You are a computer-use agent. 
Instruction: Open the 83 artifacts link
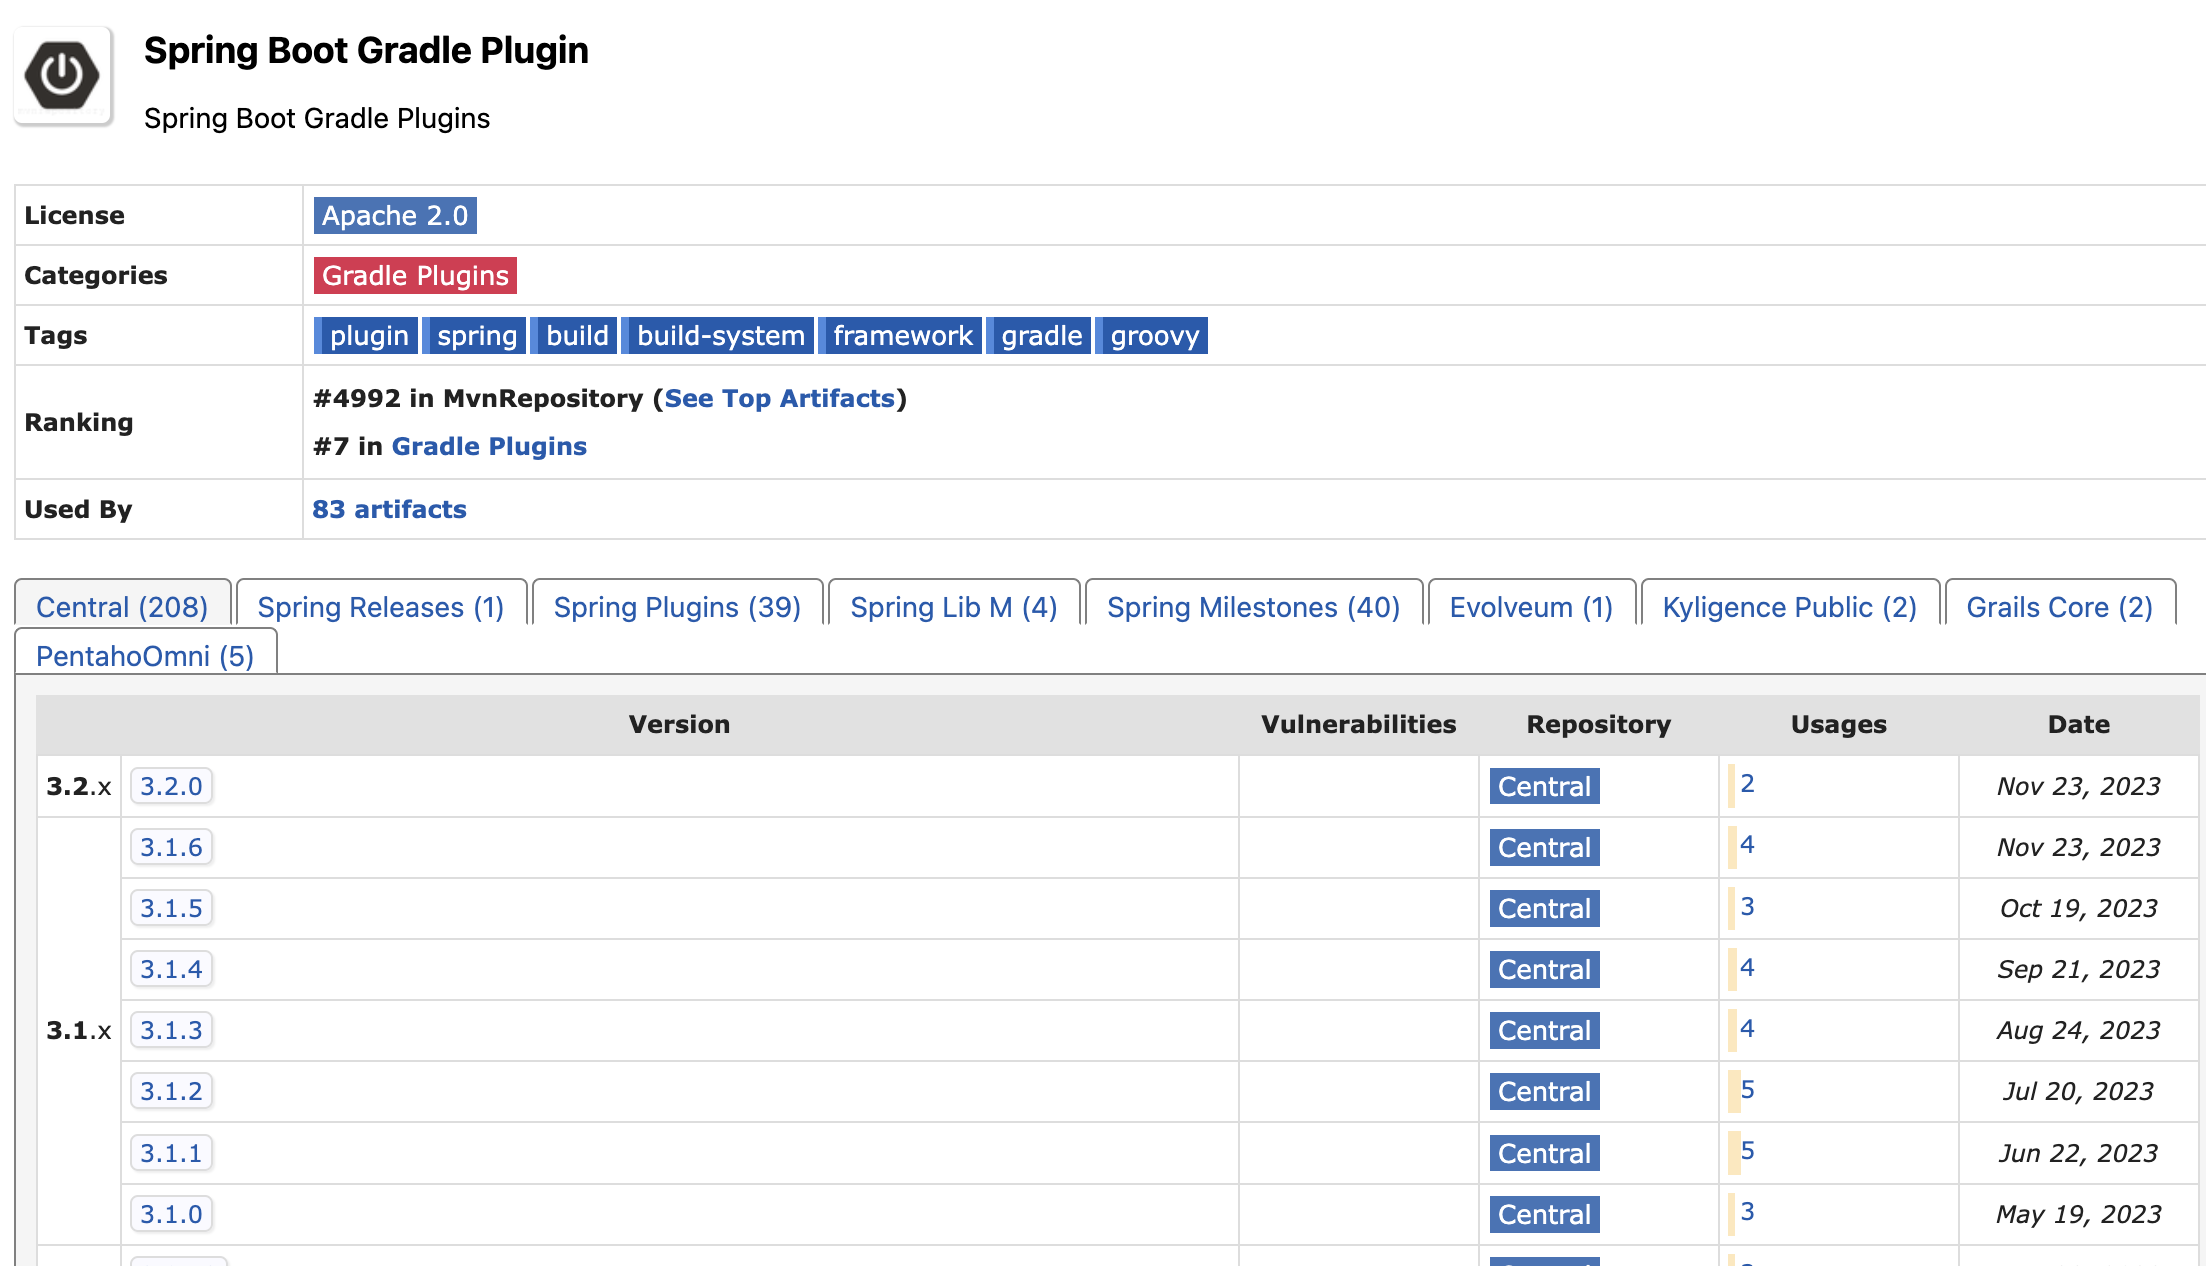[x=389, y=509]
